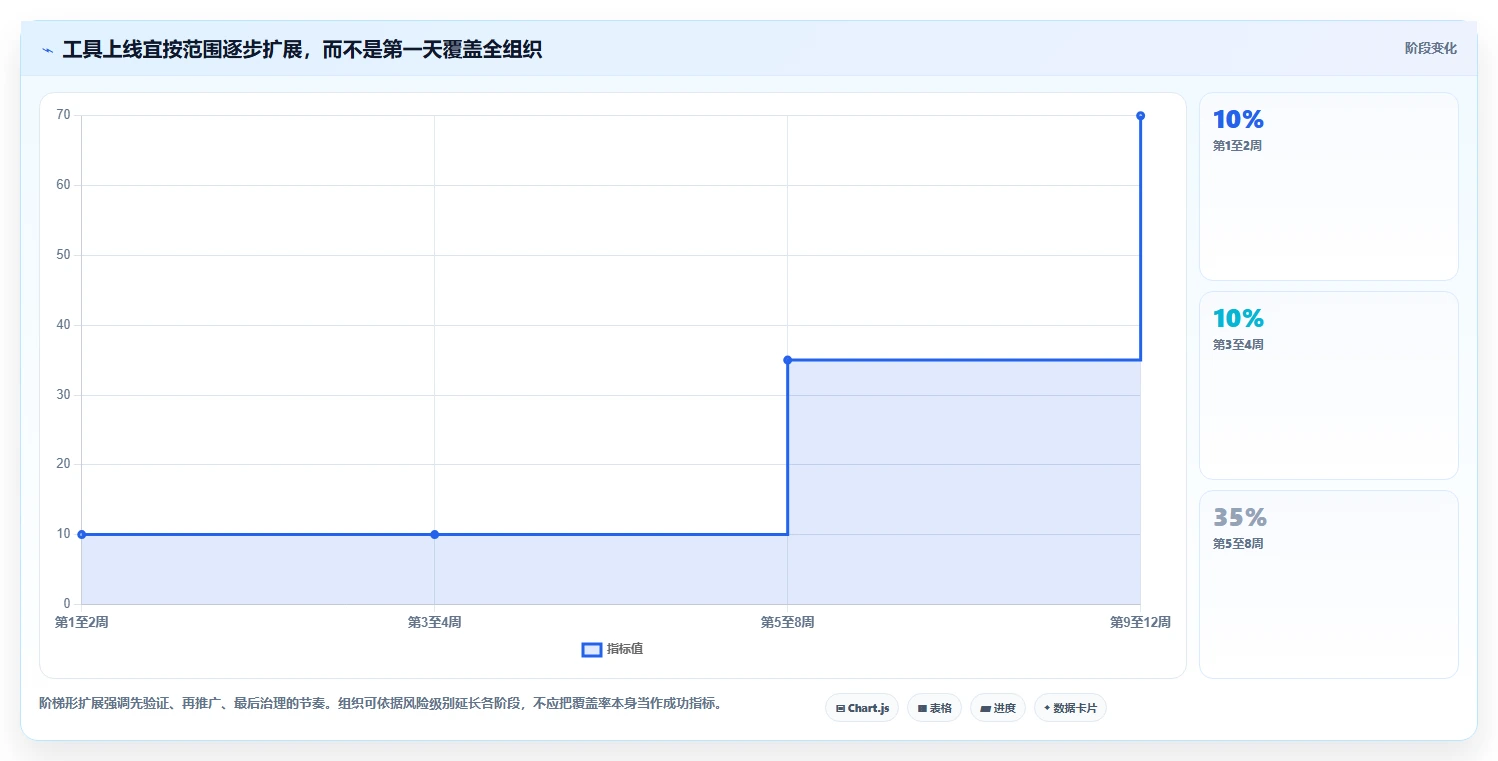Click x-axis label 第3至4周

click(434, 622)
